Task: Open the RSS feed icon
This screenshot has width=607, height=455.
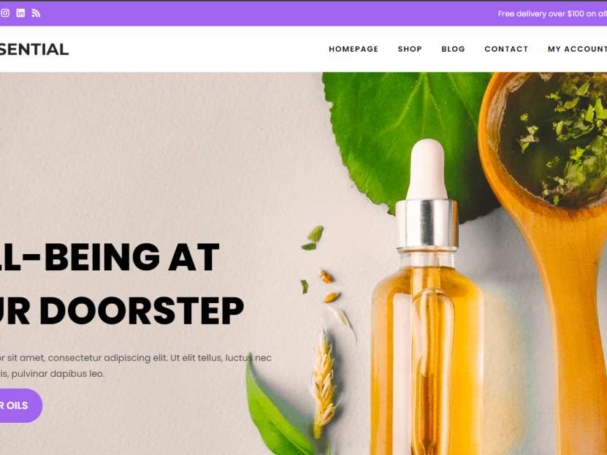Action: [x=36, y=13]
